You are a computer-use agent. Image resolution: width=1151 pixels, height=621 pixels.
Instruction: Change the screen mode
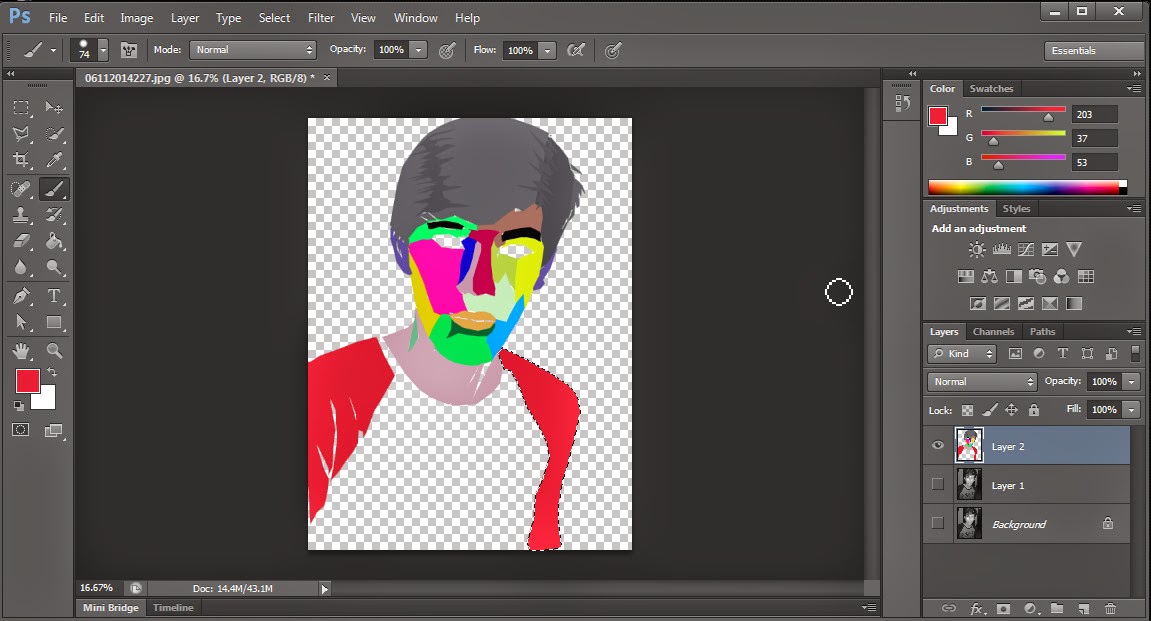54,430
